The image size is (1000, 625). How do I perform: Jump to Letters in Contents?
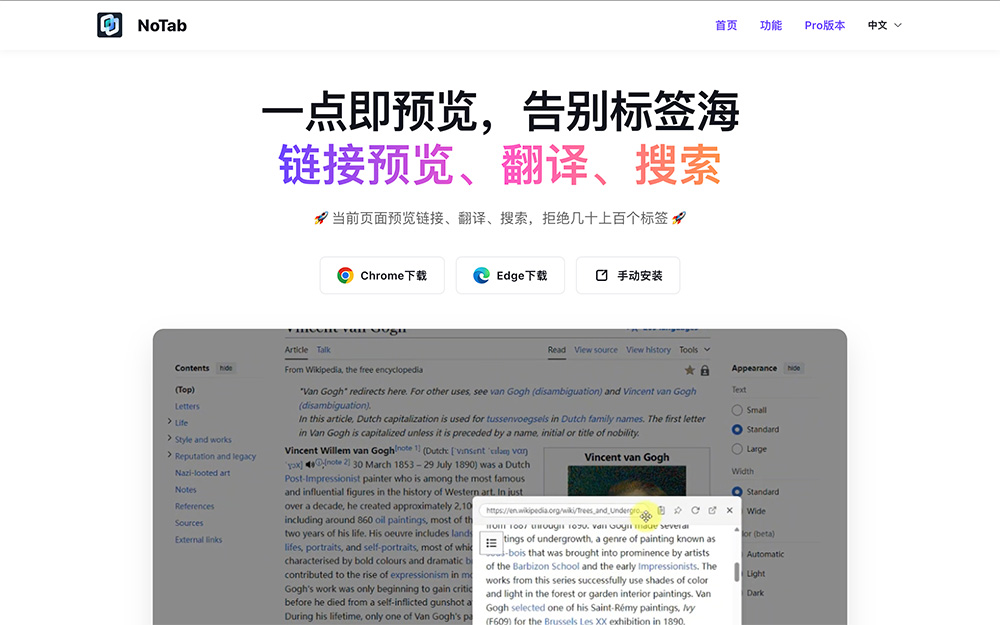coord(187,406)
